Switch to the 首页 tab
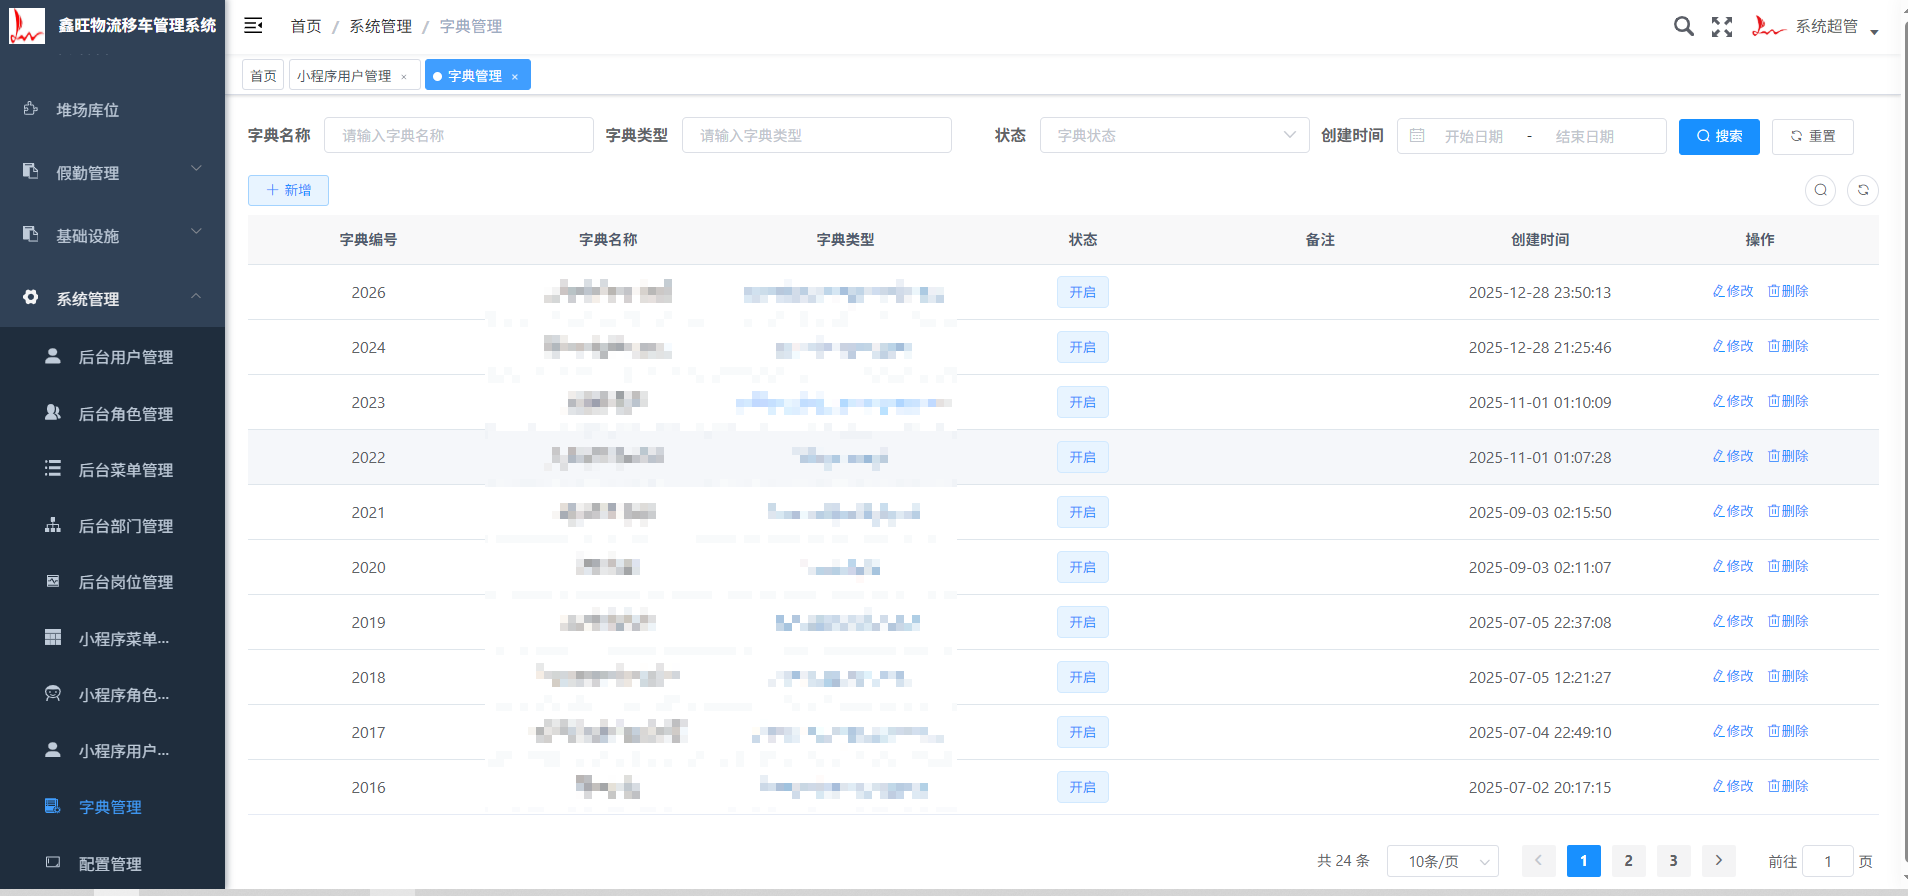 [263, 76]
